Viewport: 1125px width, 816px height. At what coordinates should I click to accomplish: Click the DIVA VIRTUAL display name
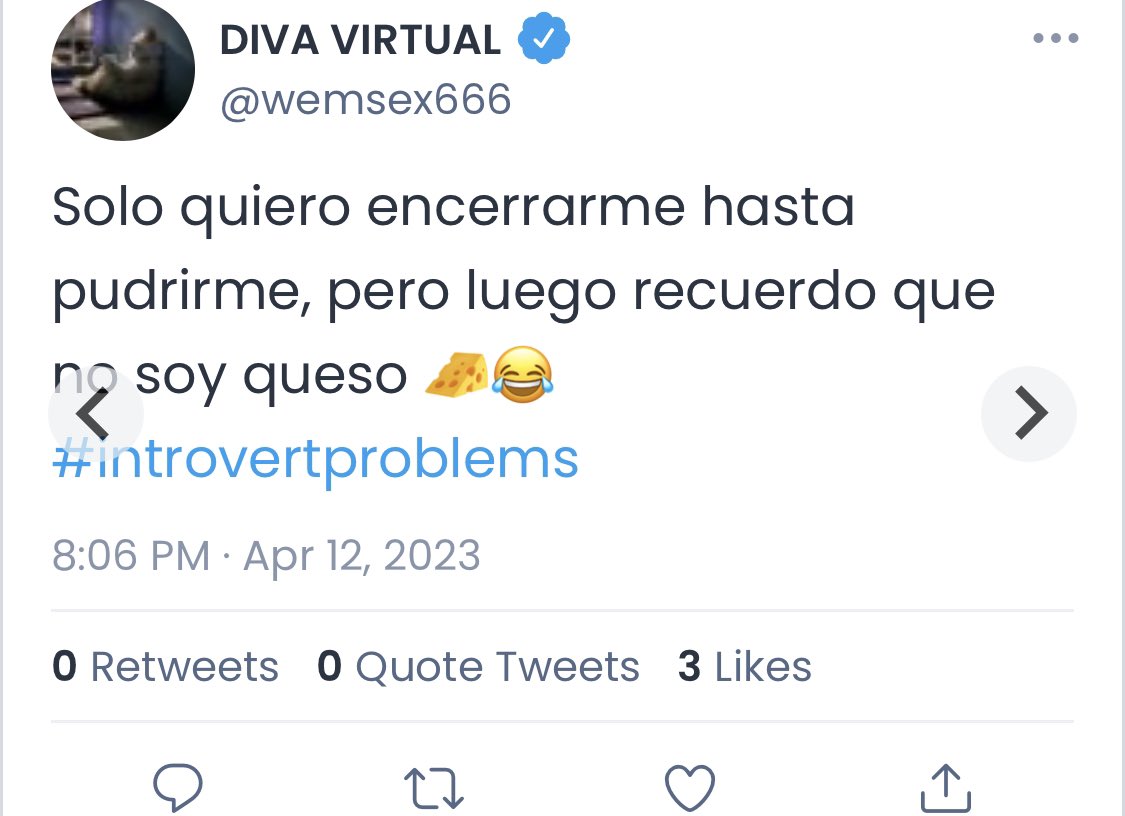tap(360, 39)
